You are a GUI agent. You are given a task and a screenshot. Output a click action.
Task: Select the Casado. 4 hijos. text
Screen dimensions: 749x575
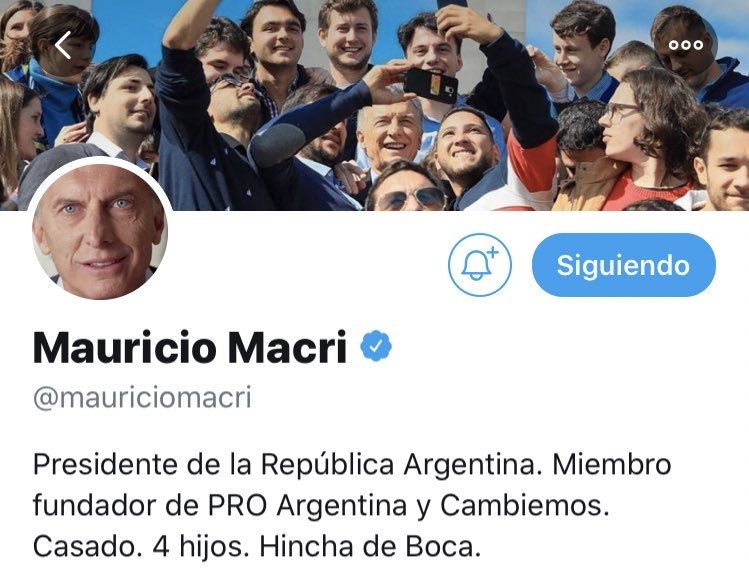point(141,547)
